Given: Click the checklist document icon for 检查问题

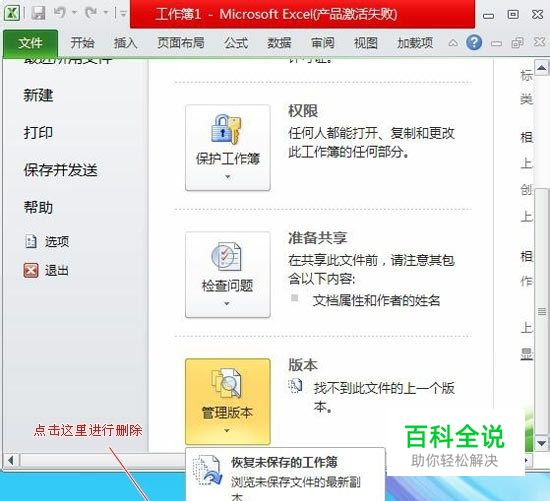Looking at the screenshot, I should click(x=226, y=256).
